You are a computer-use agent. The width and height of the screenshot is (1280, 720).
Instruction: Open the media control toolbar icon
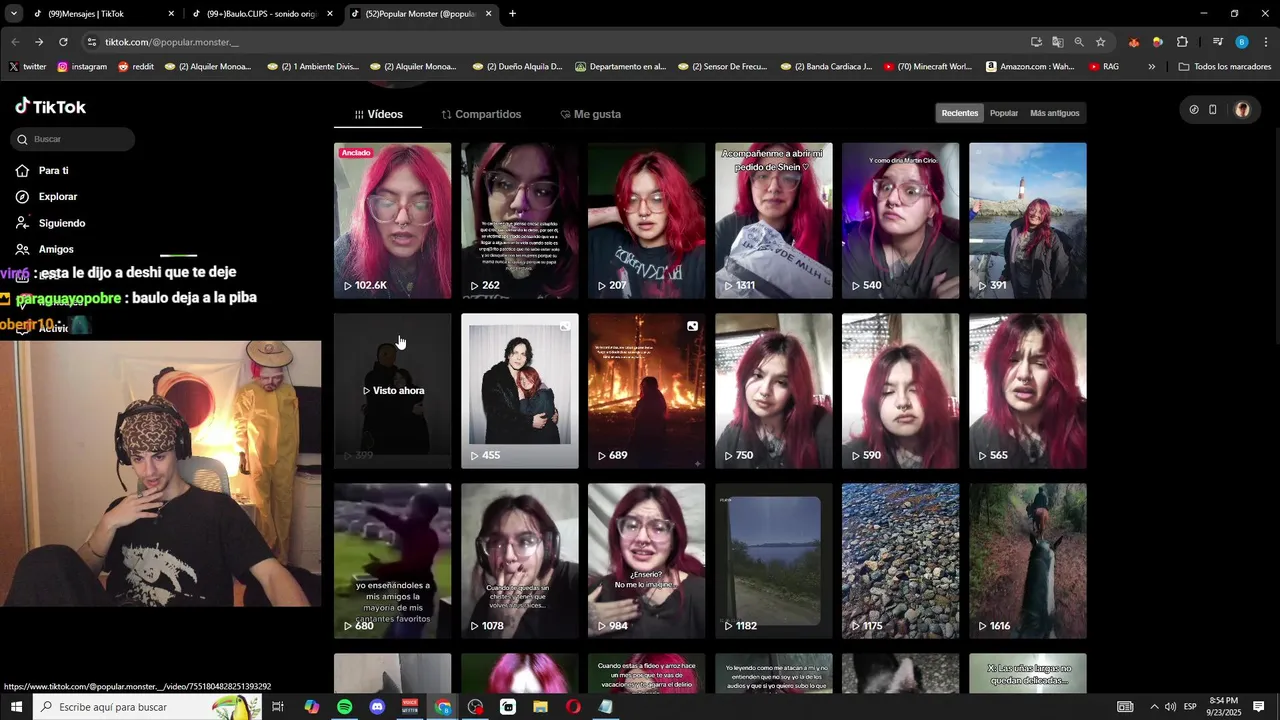1217,42
